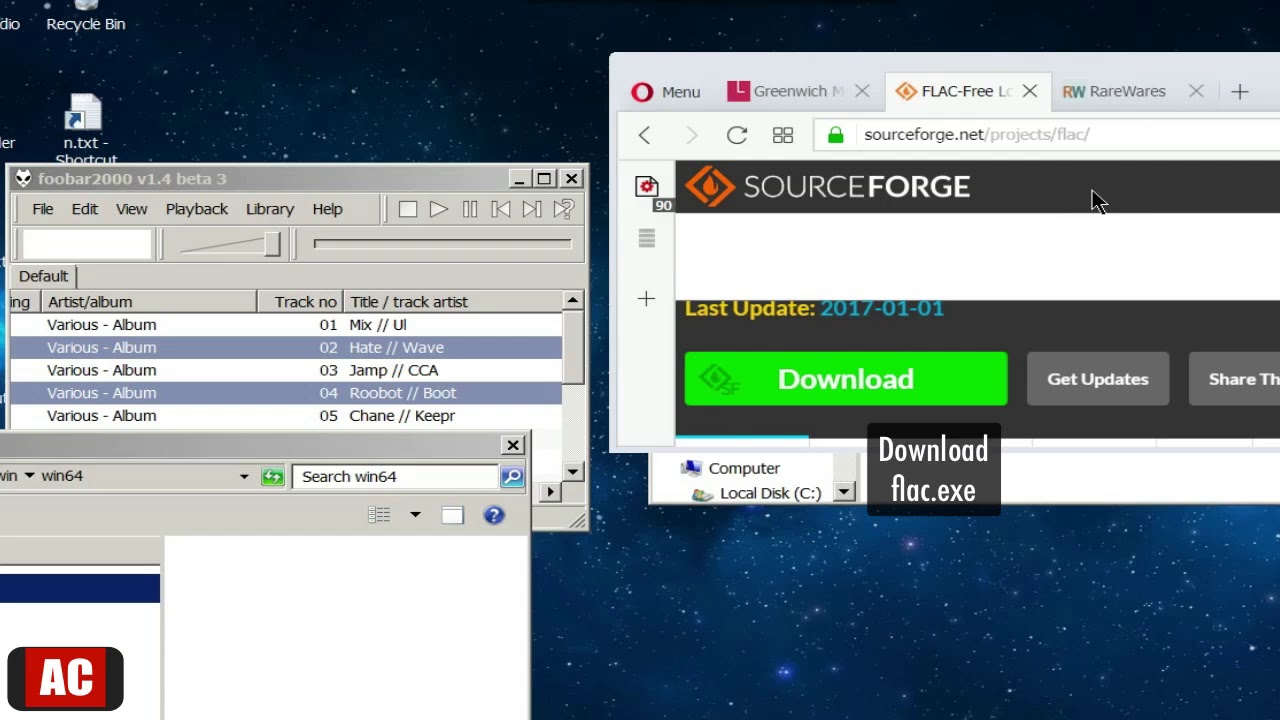Image resolution: width=1280 pixels, height=720 pixels.
Task: Click the Explorer Help question icon
Action: click(x=493, y=515)
